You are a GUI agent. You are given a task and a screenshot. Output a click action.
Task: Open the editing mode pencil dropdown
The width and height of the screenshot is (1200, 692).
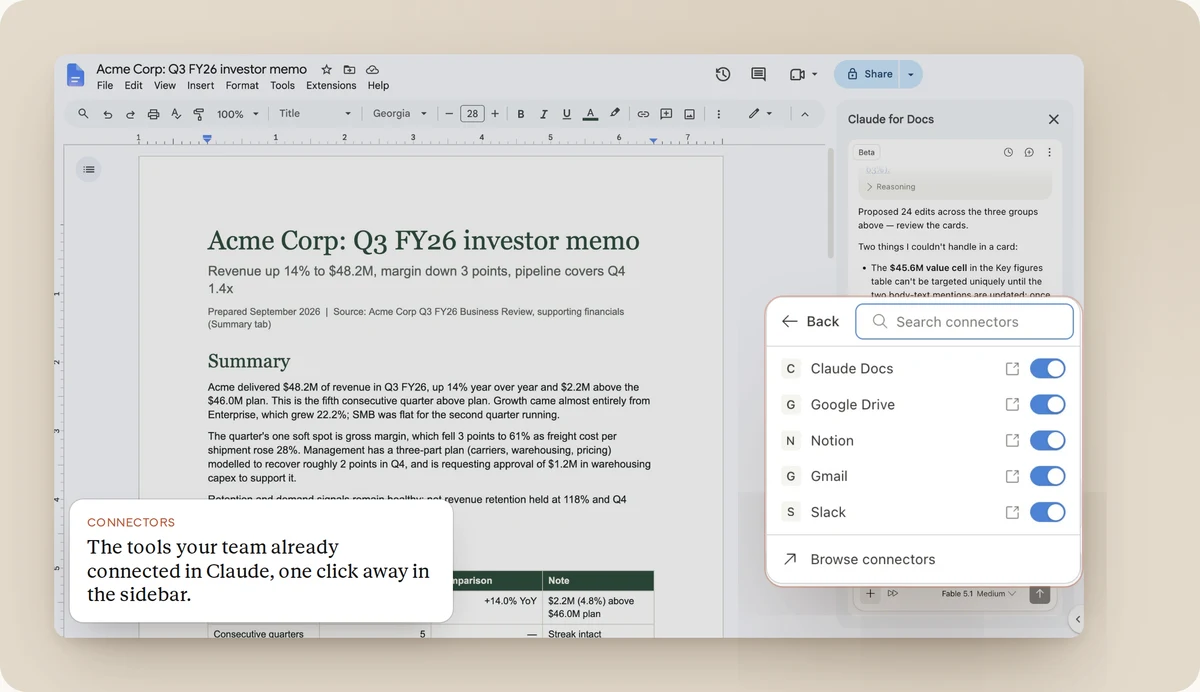click(760, 114)
